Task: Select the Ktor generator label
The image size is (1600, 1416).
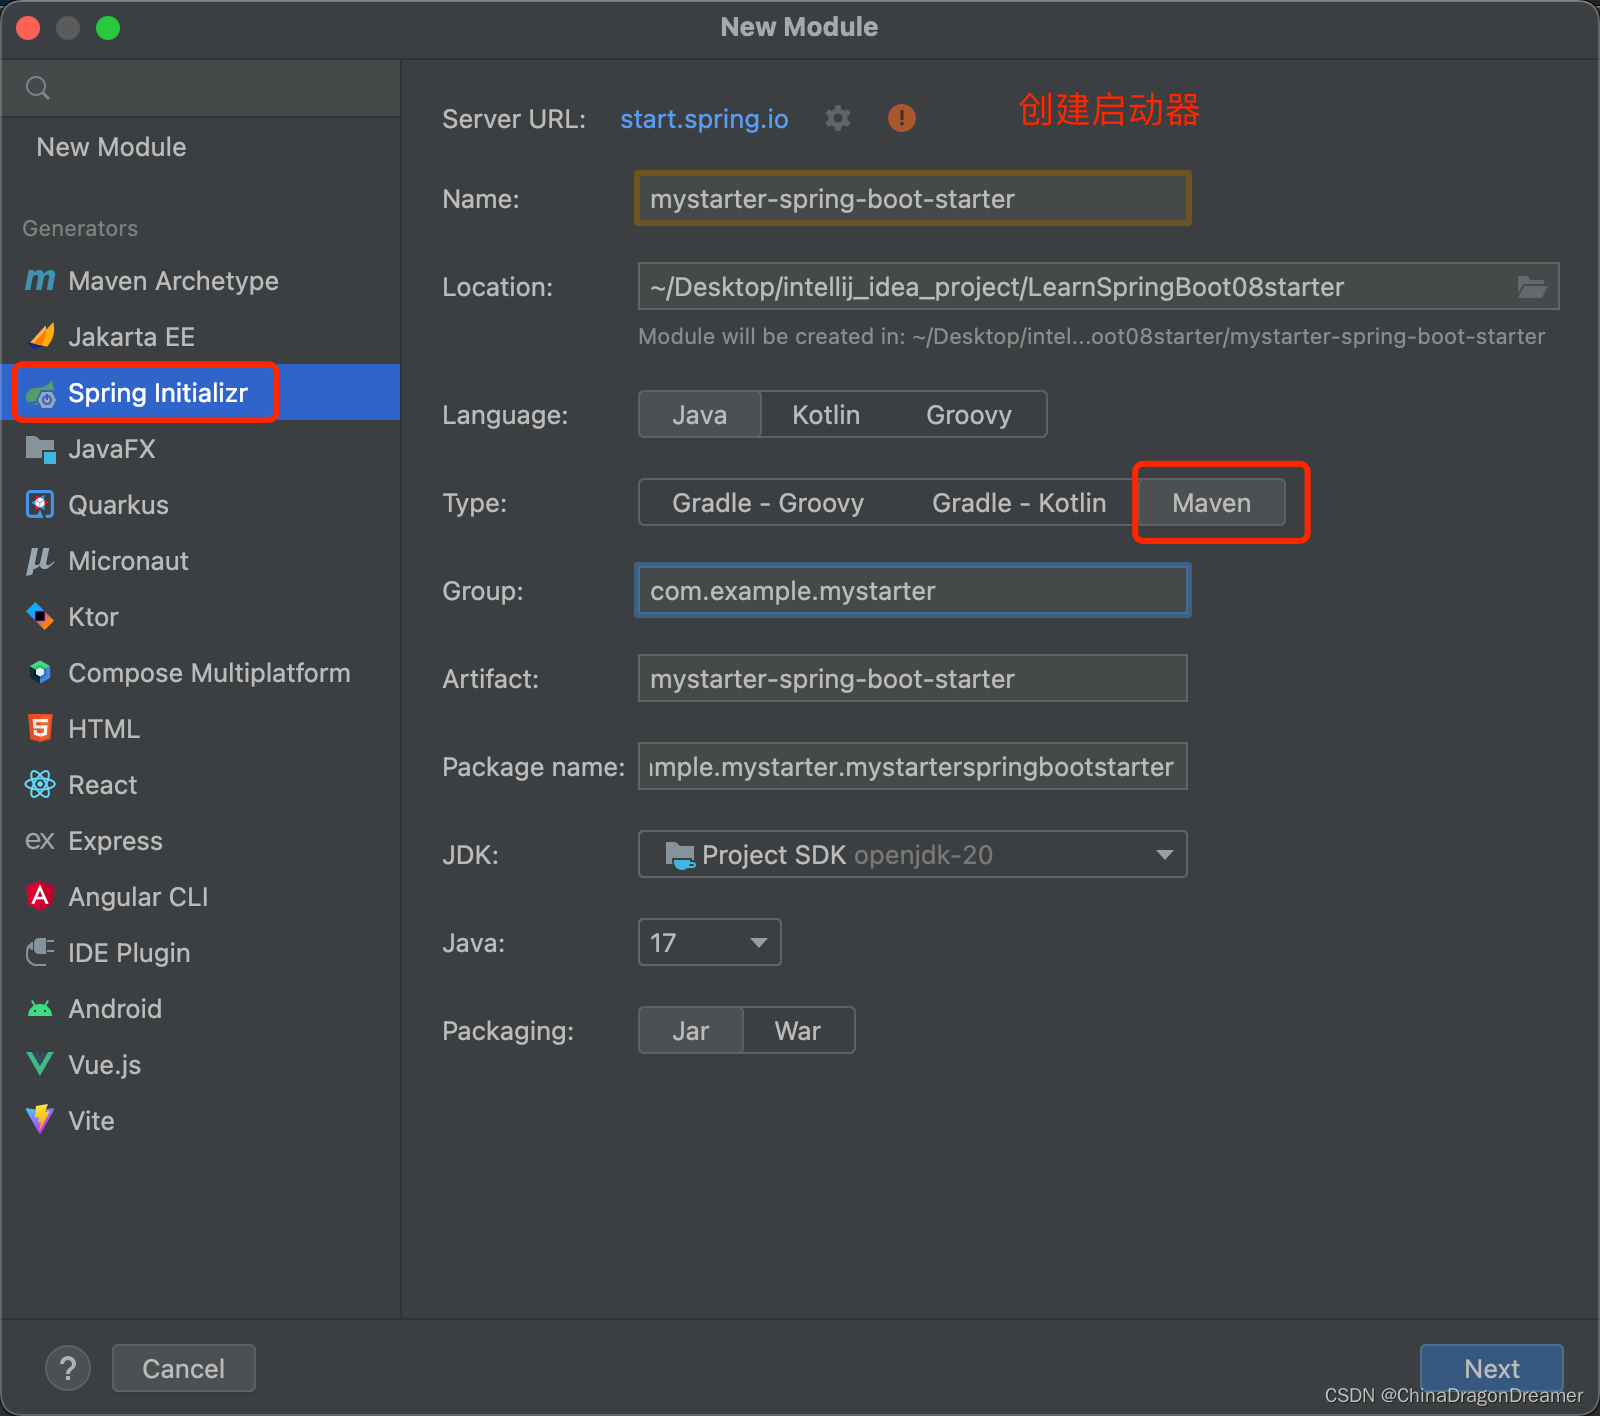Action: click(93, 617)
